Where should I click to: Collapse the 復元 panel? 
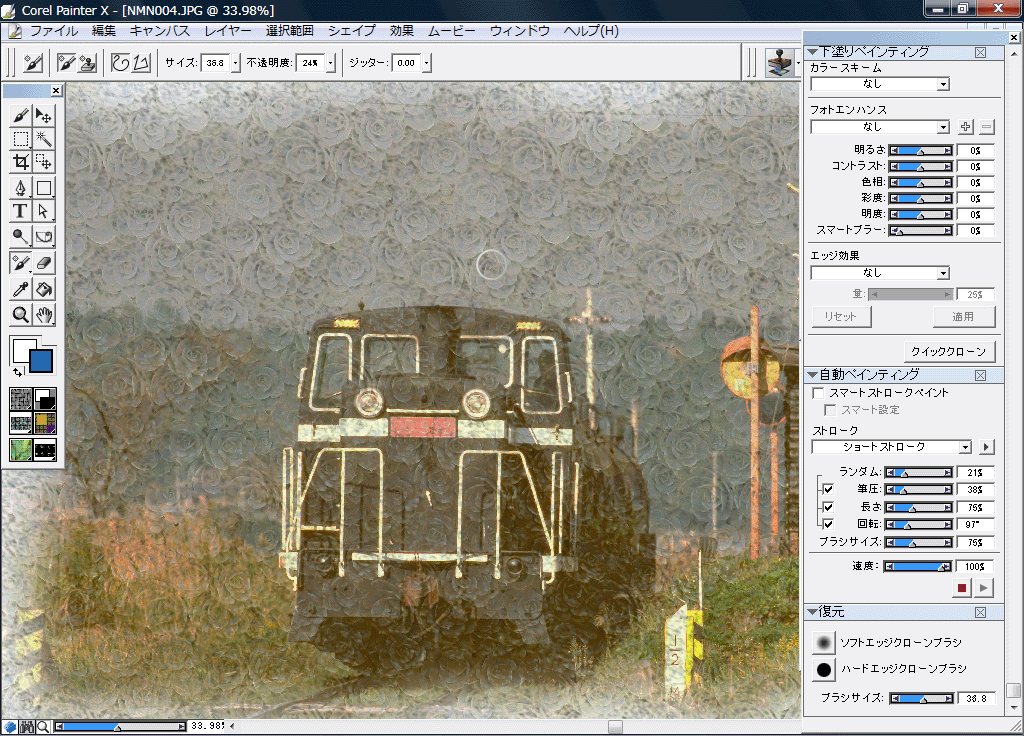coord(812,612)
